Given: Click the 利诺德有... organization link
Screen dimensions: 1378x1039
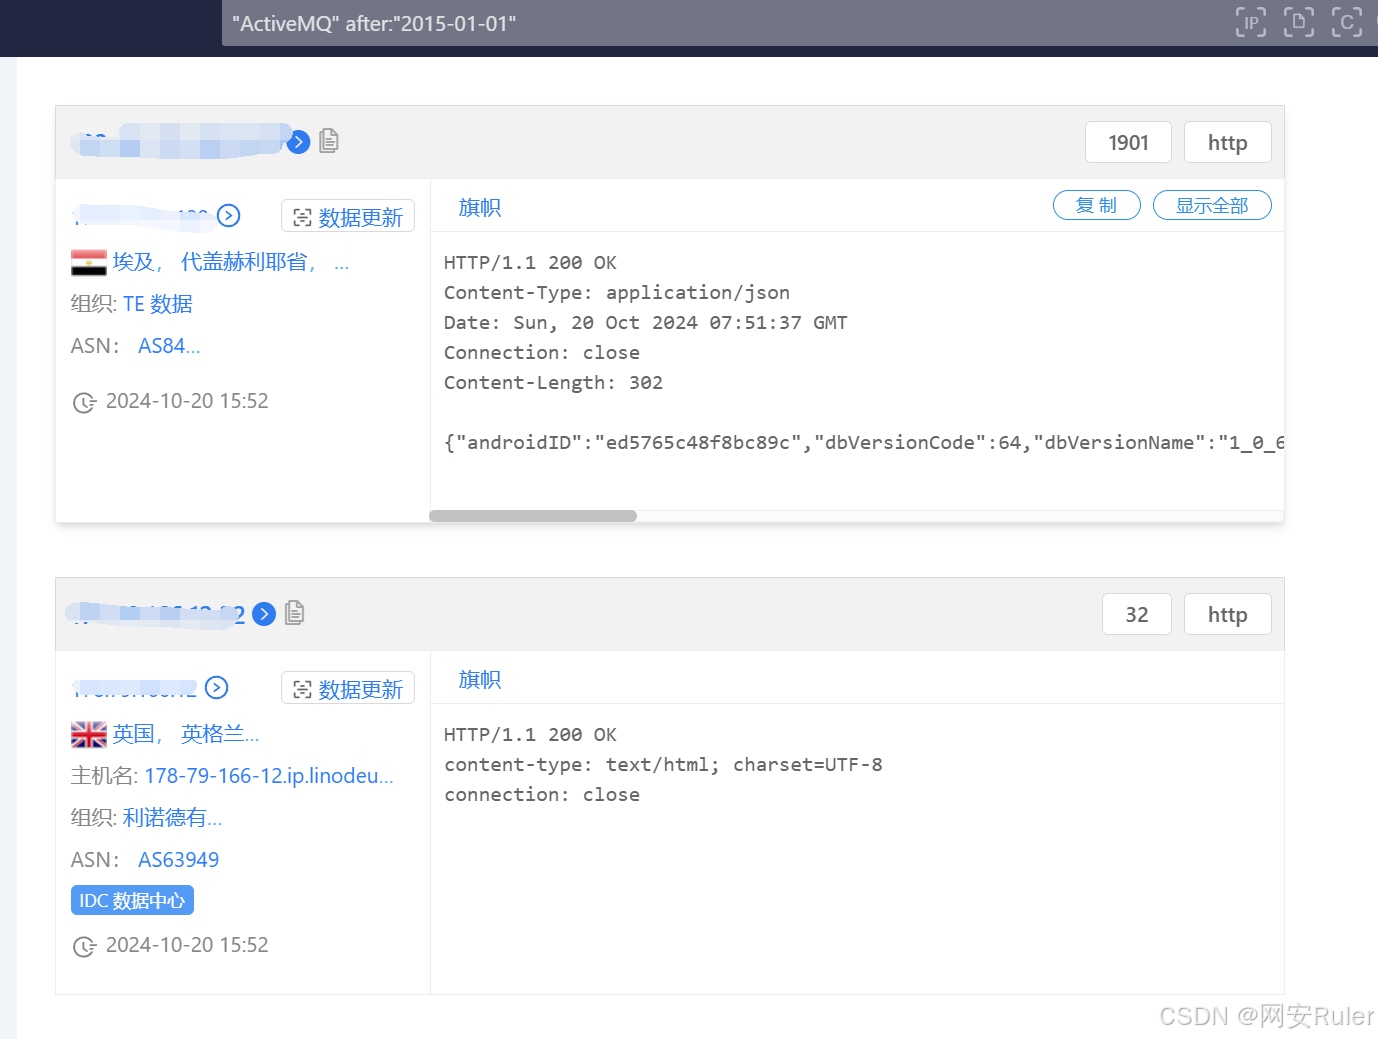Looking at the screenshot, I should (172, 818).
